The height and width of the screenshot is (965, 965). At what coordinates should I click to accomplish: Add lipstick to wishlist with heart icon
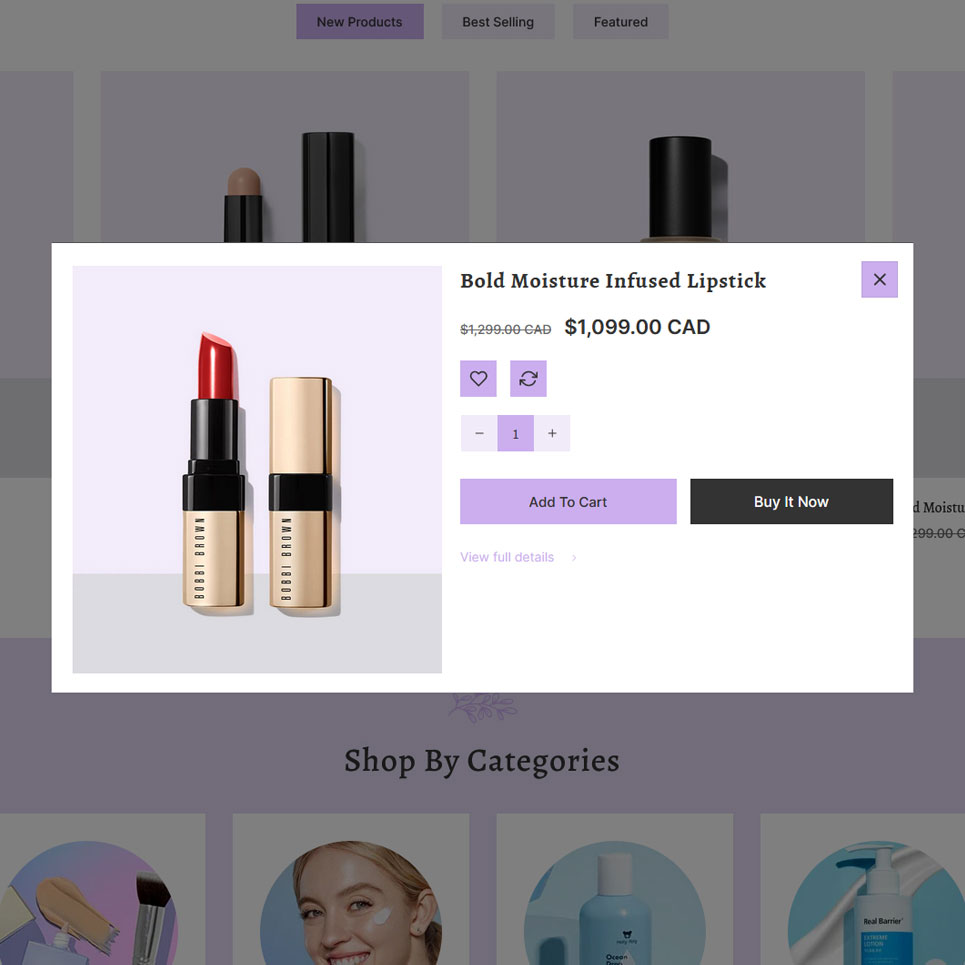click(x=478, y=378)
